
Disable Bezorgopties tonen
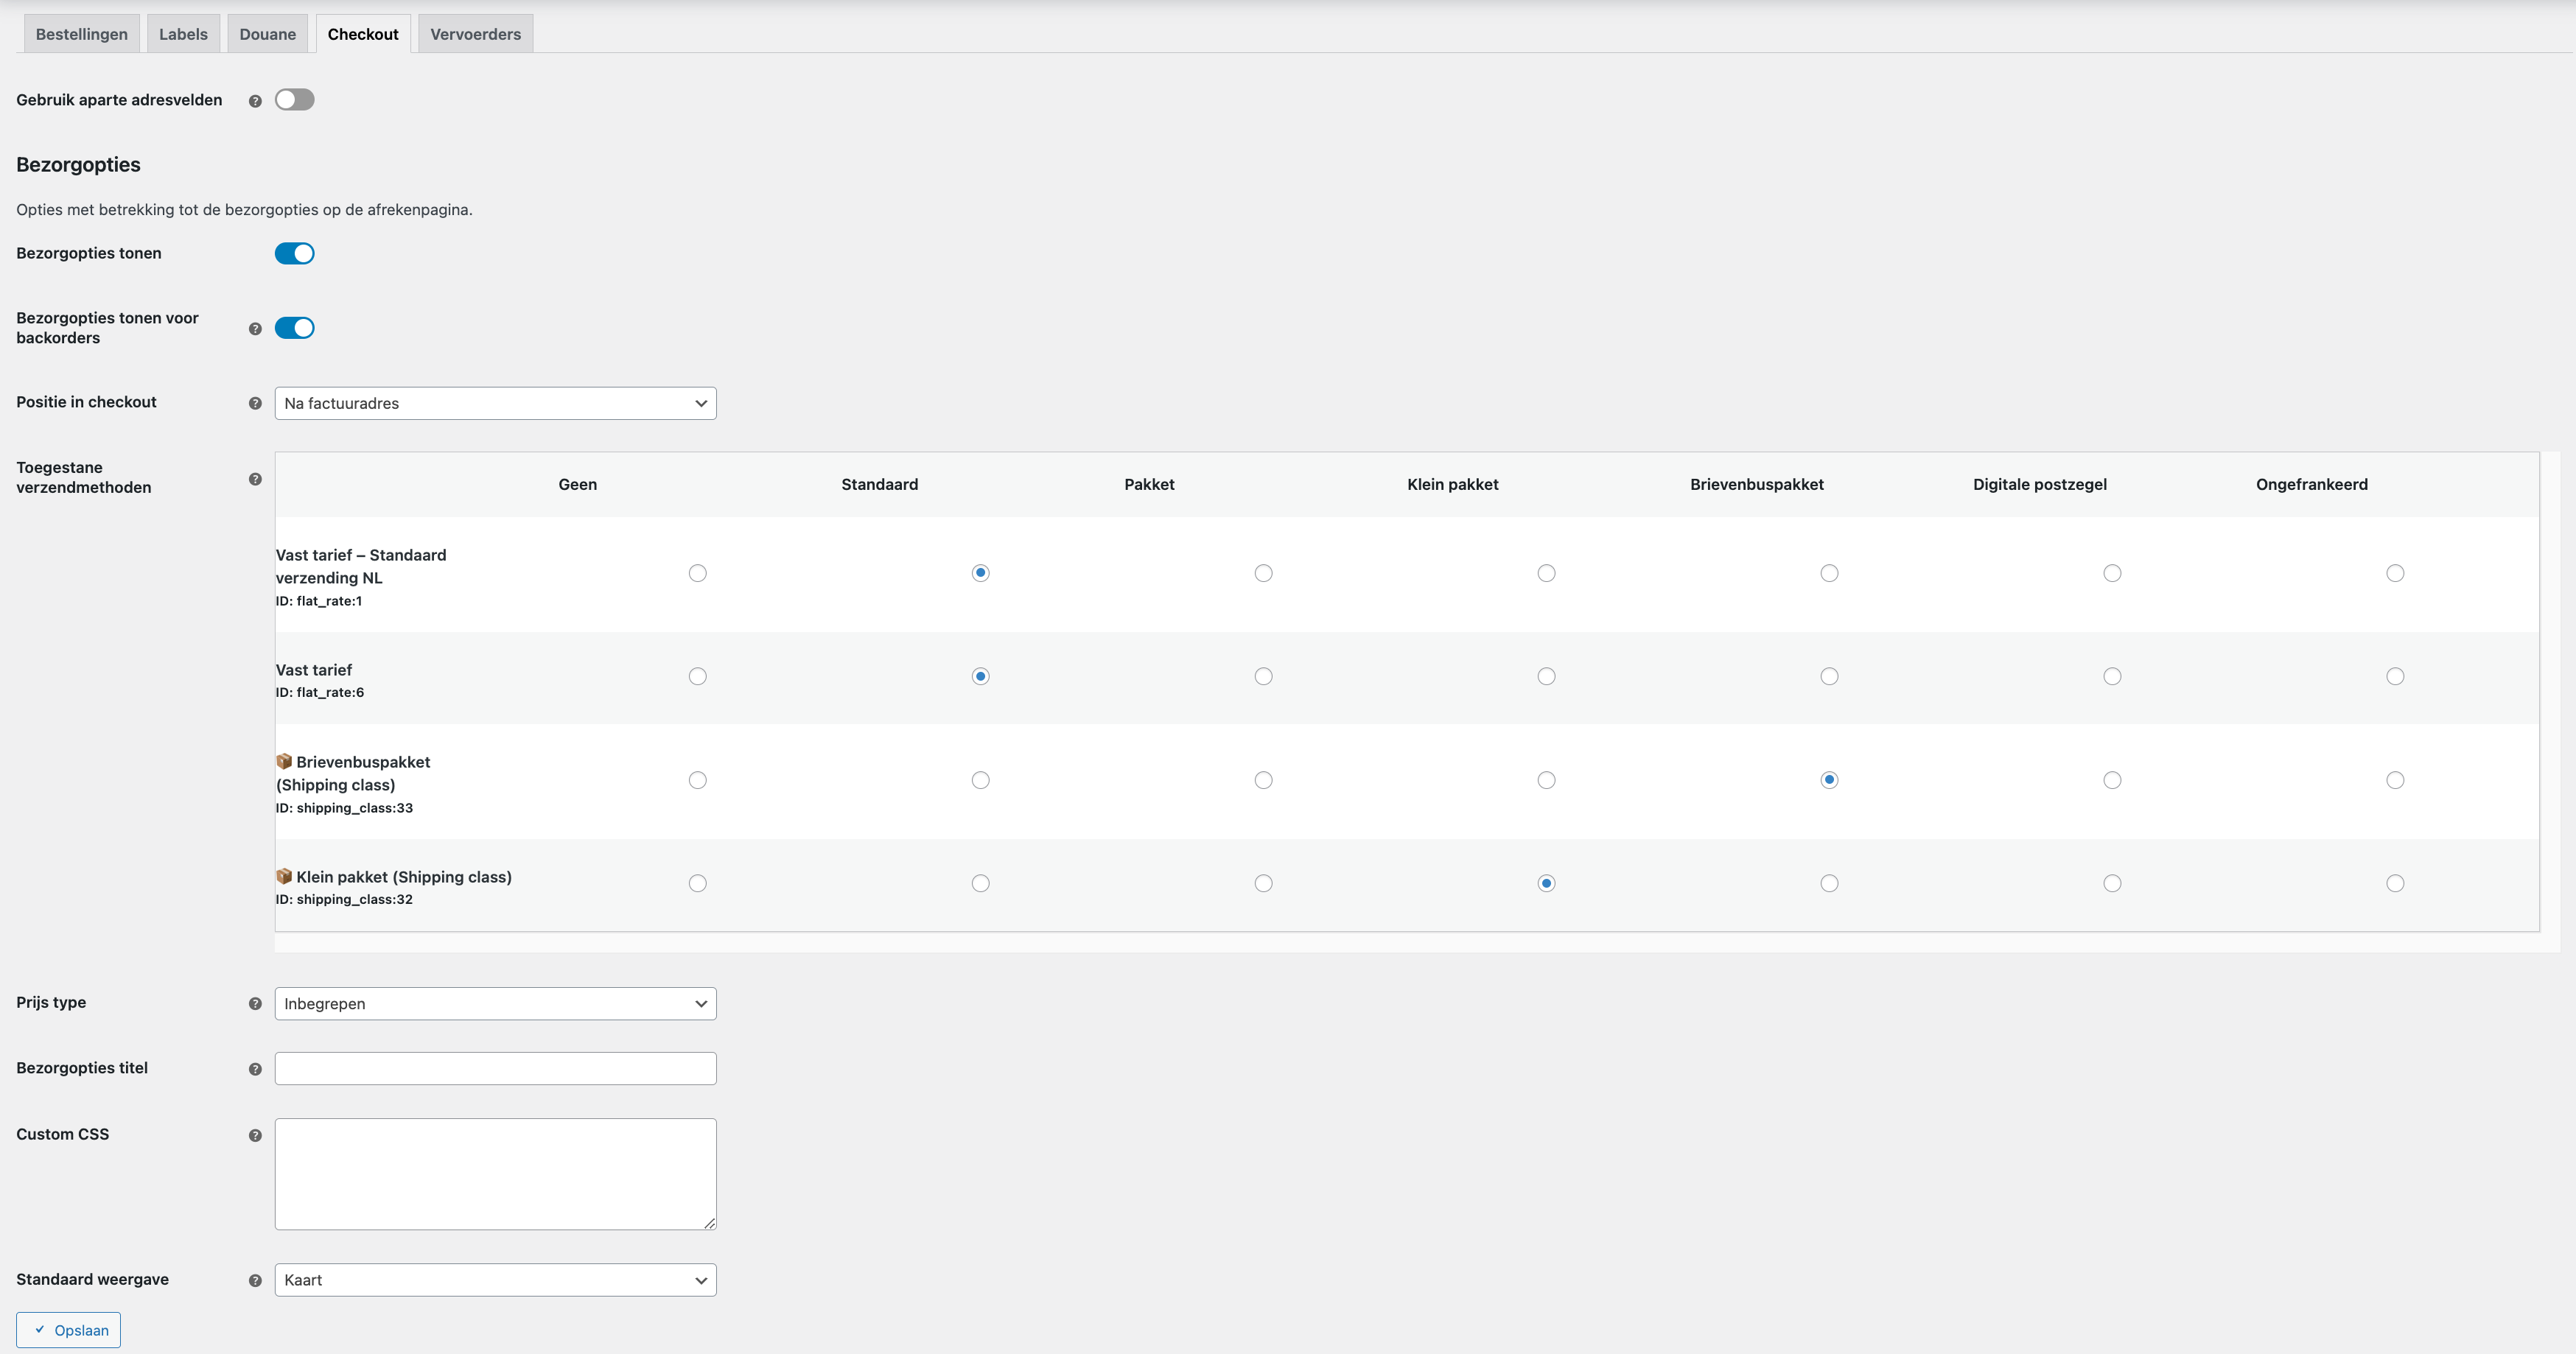coord(294,253)
